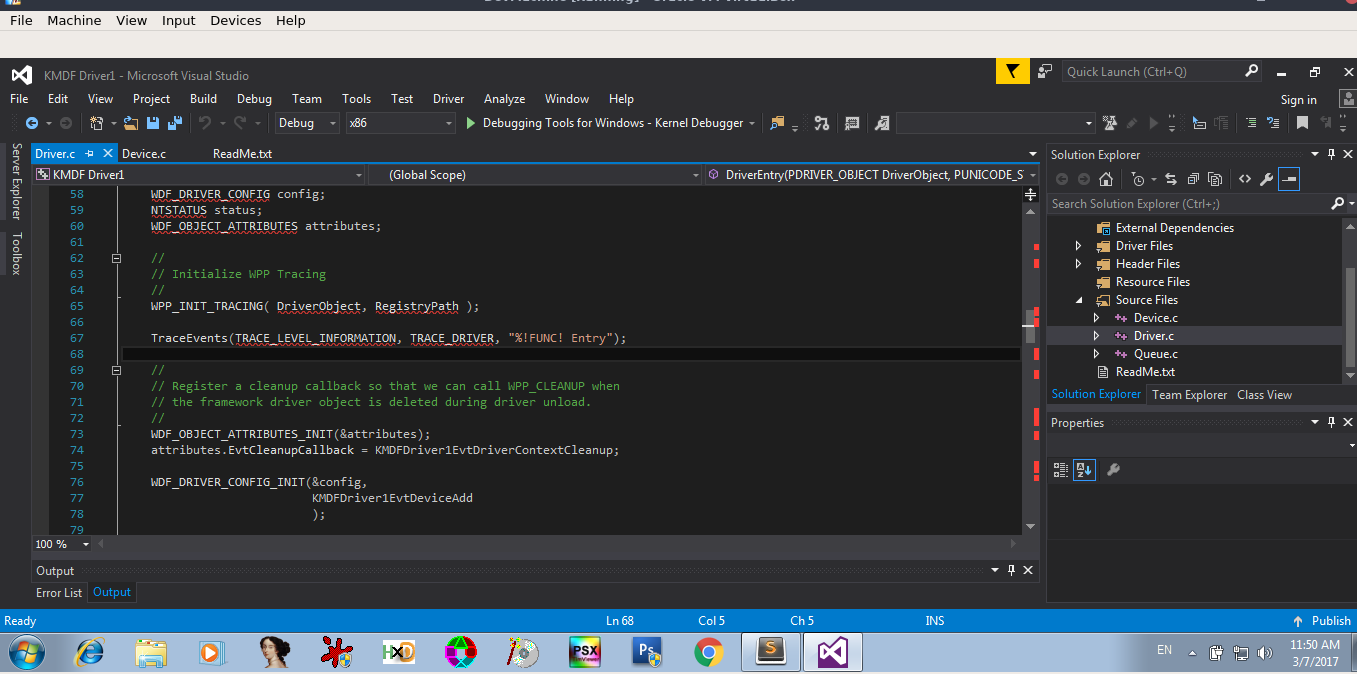1357x674 pixels.
Task: Click the Windows Start button
Action: (x=24, y=653)
